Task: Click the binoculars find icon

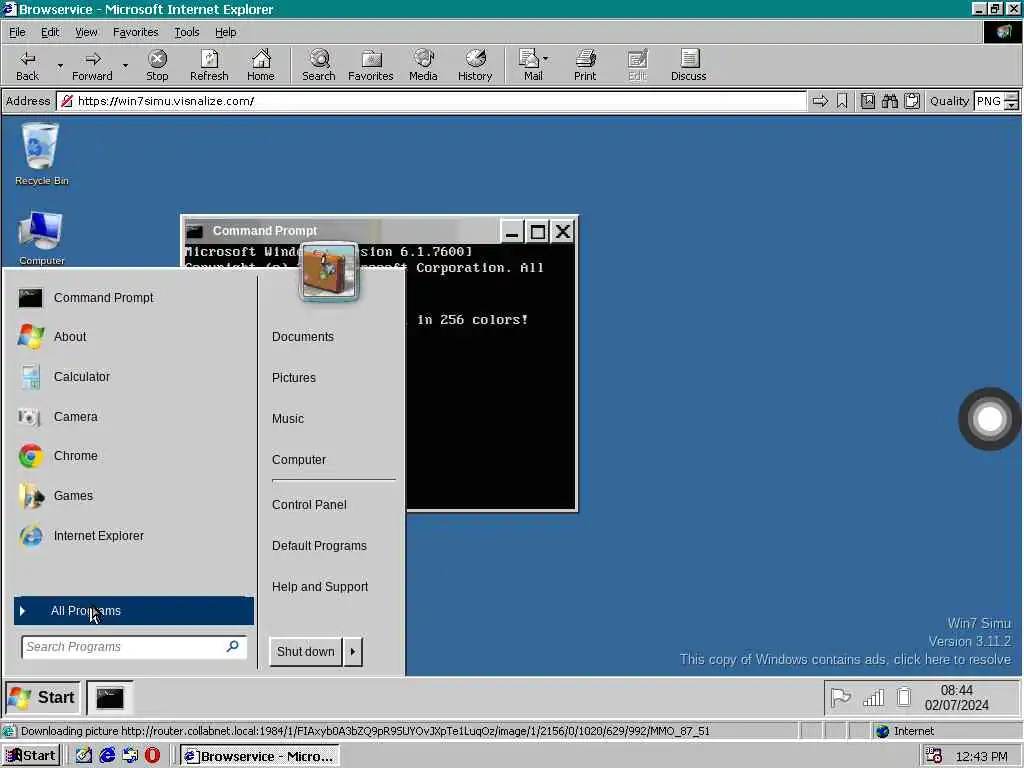Action: [x=889, y=101]
